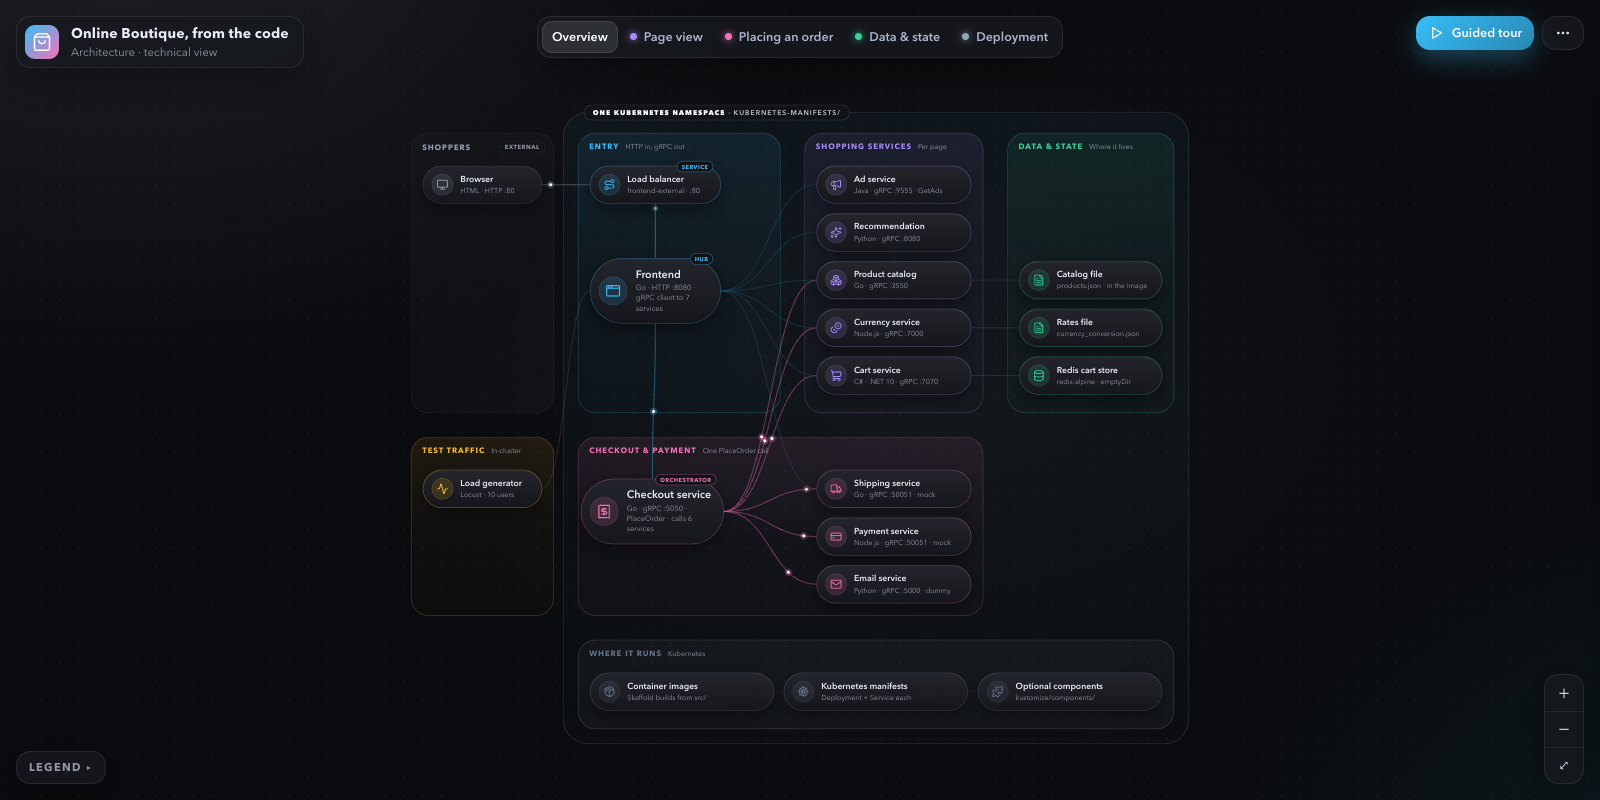Zoom out with the minus button
Image resolution: width=1600 pixels, height=800 pixels.
point(1564,729)
